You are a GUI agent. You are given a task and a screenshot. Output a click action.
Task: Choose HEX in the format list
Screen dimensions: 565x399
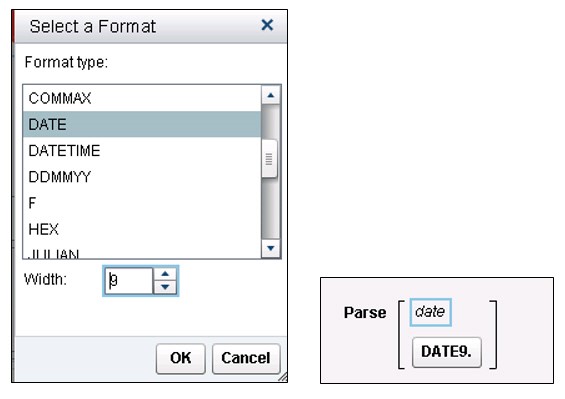[142, 229]
